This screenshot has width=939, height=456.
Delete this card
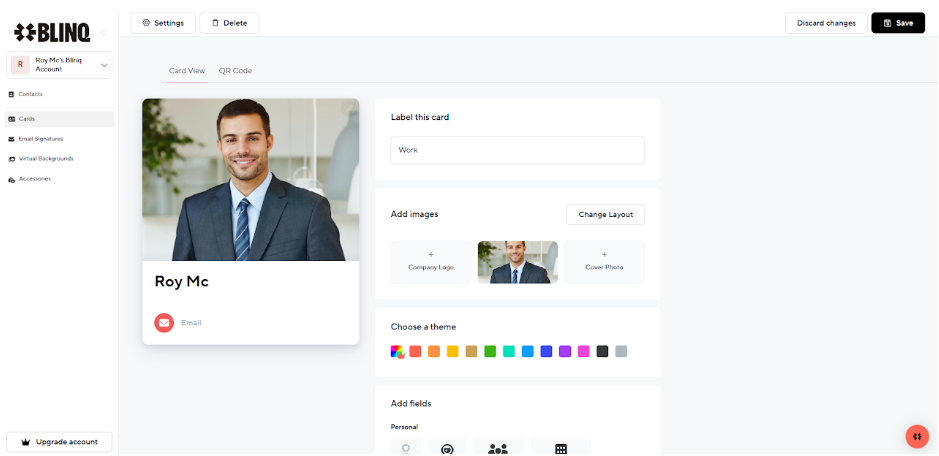(229, 23)
